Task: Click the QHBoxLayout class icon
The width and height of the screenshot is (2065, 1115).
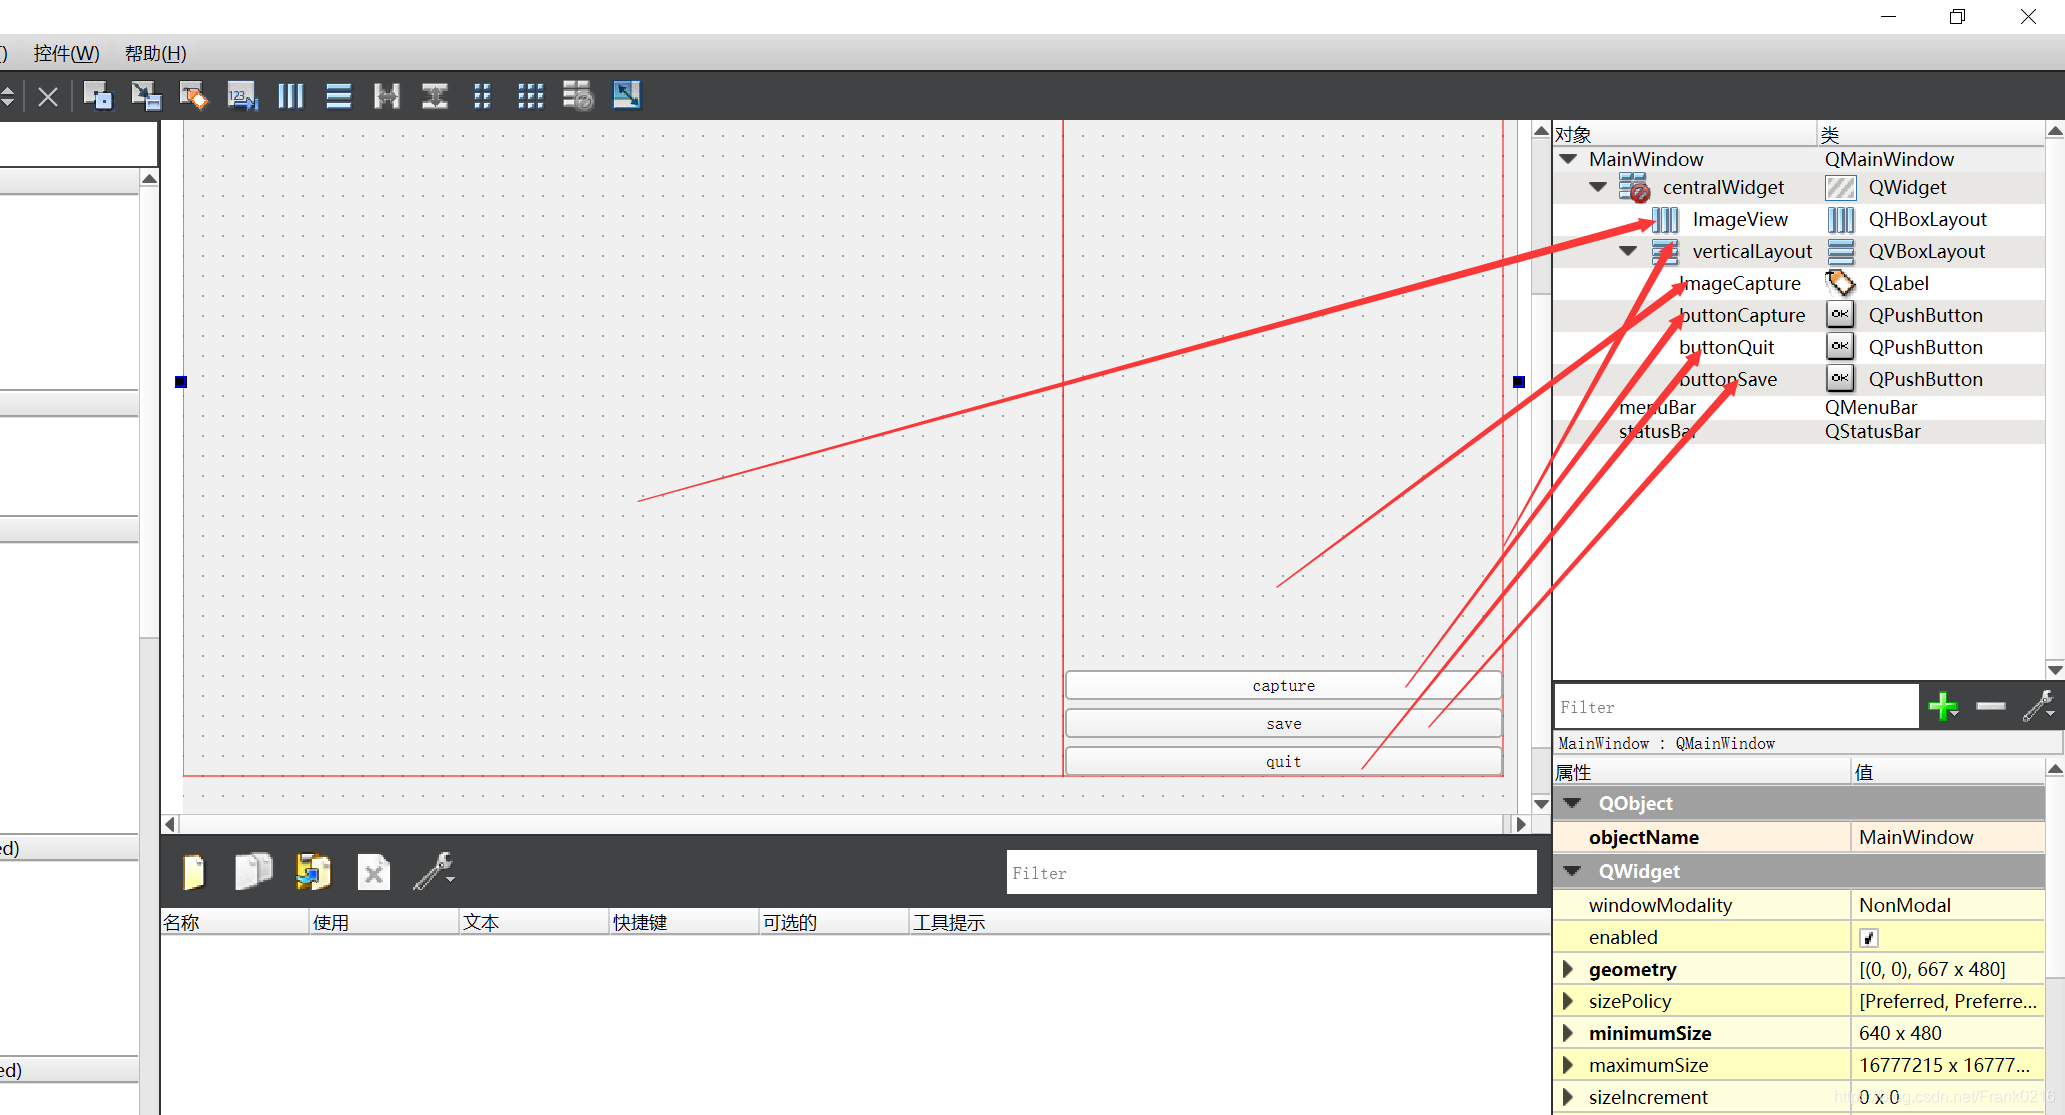Action: (x=1840, y=219)
